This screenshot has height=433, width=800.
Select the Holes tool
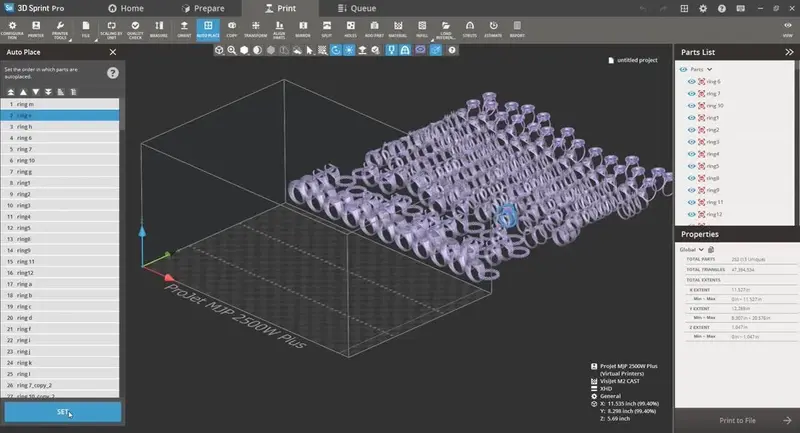351,30
